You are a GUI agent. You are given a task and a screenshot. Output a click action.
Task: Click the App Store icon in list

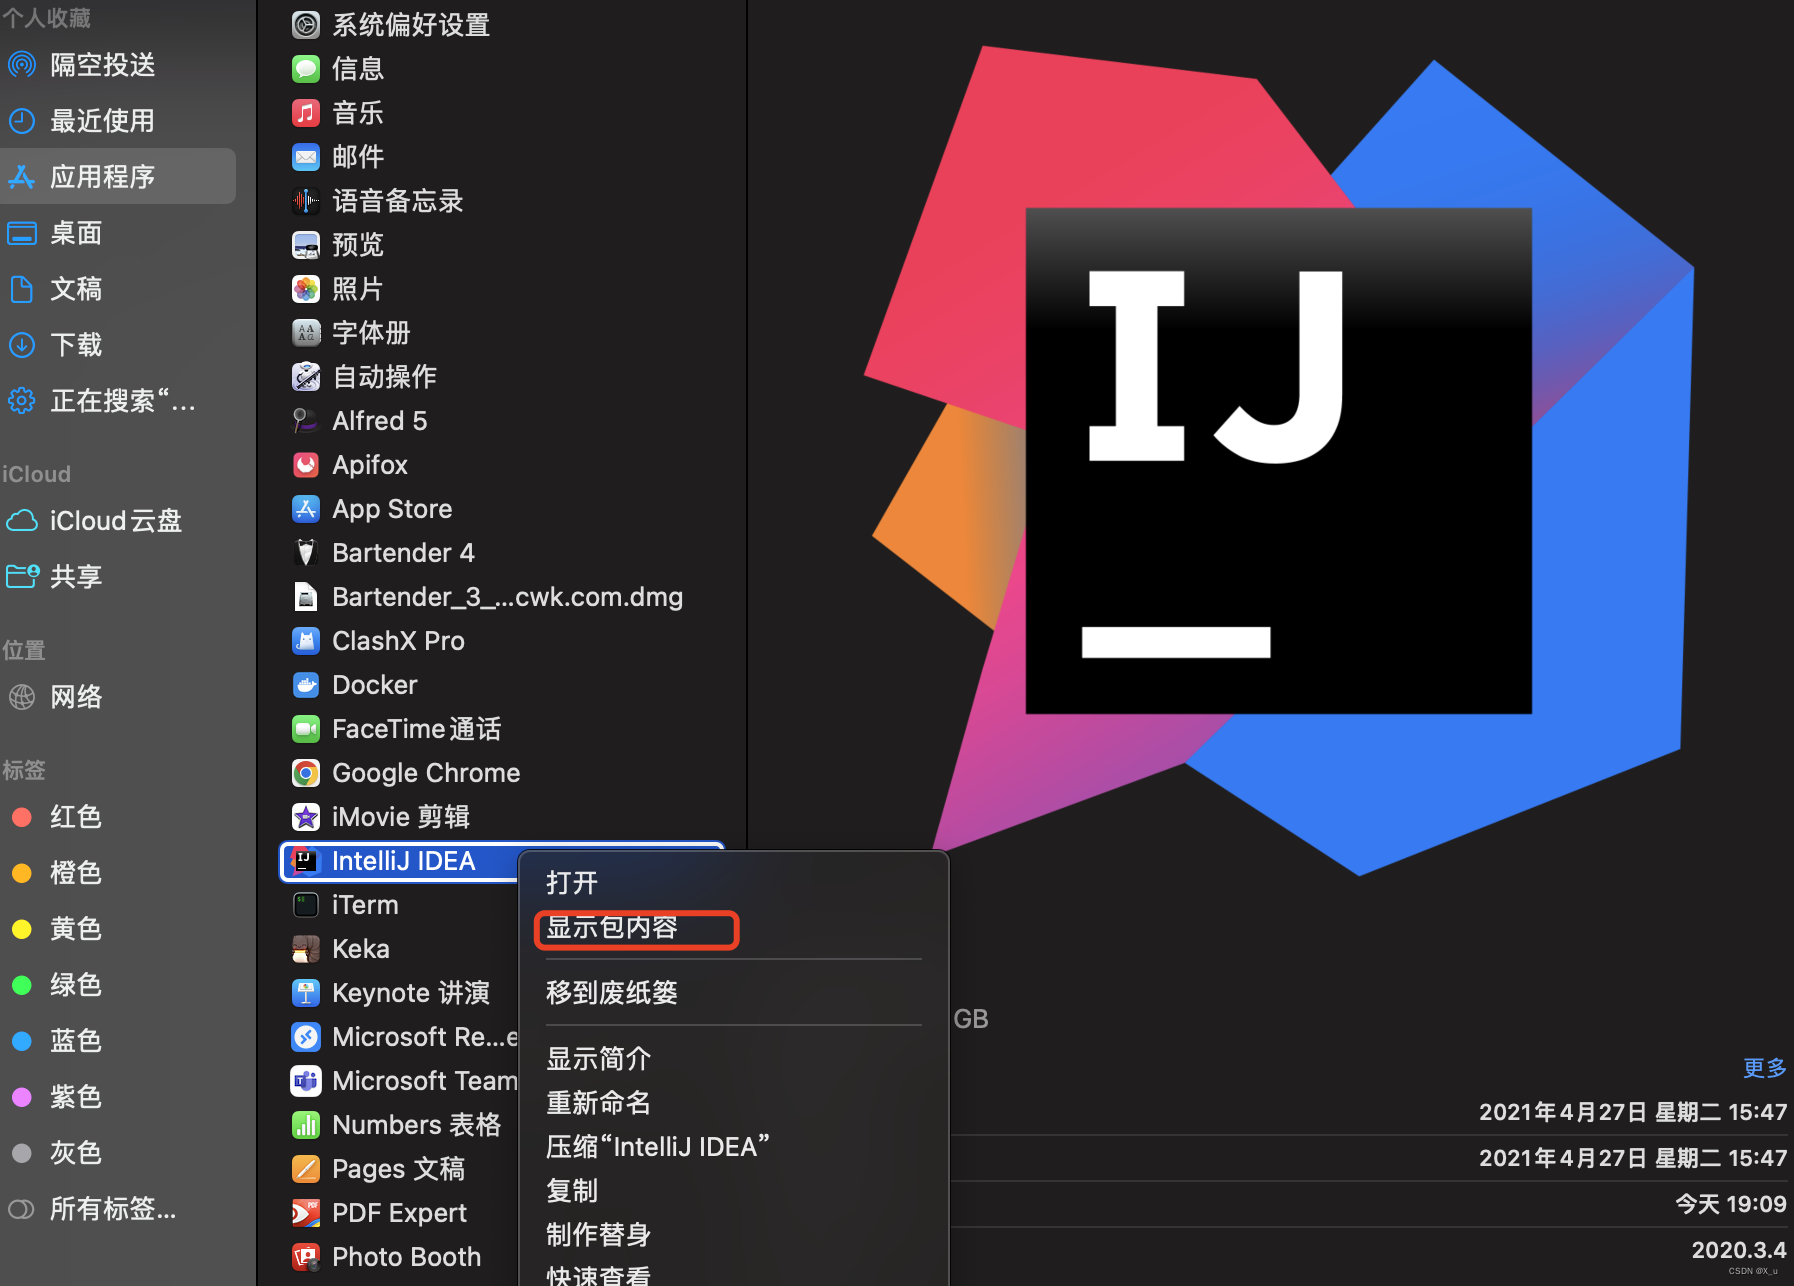tap(306, 509)
